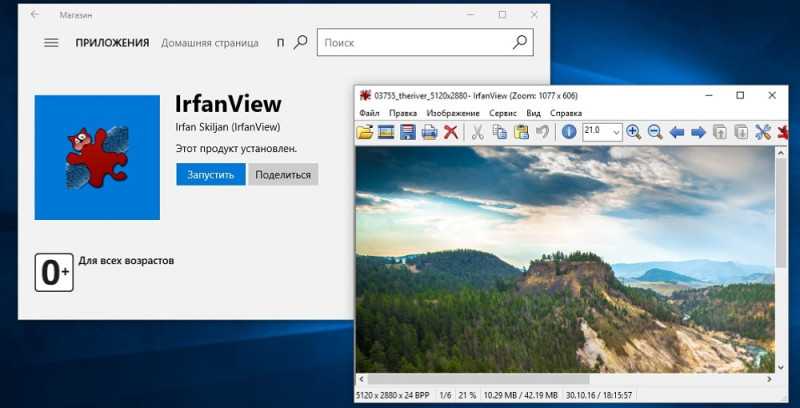
Task: Click the scroll-right arrow of the image viewer
Action: (769, 379)
